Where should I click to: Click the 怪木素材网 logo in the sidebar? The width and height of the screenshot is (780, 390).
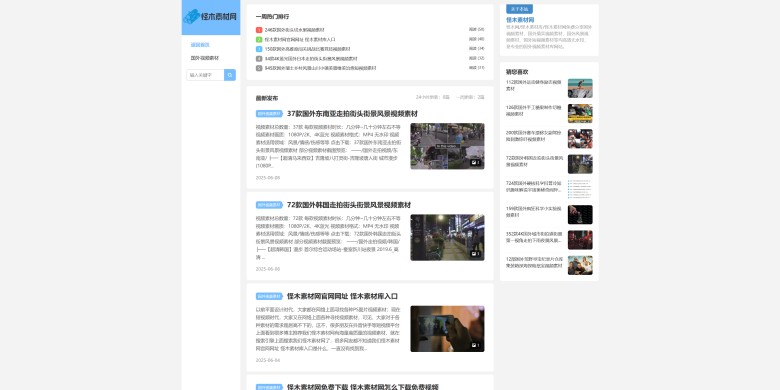click(x=210, y=16)
